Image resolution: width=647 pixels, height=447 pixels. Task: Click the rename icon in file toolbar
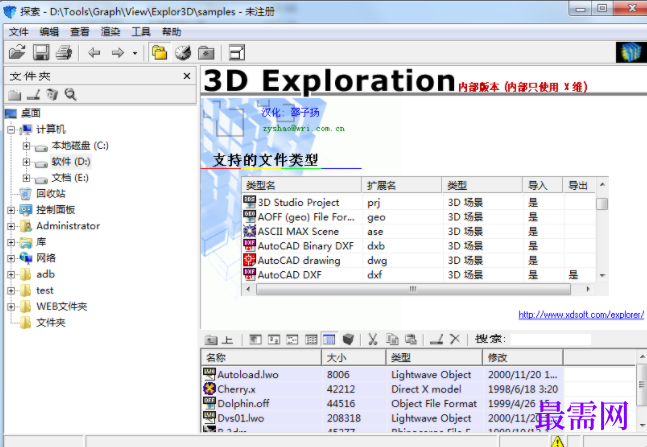436,339
